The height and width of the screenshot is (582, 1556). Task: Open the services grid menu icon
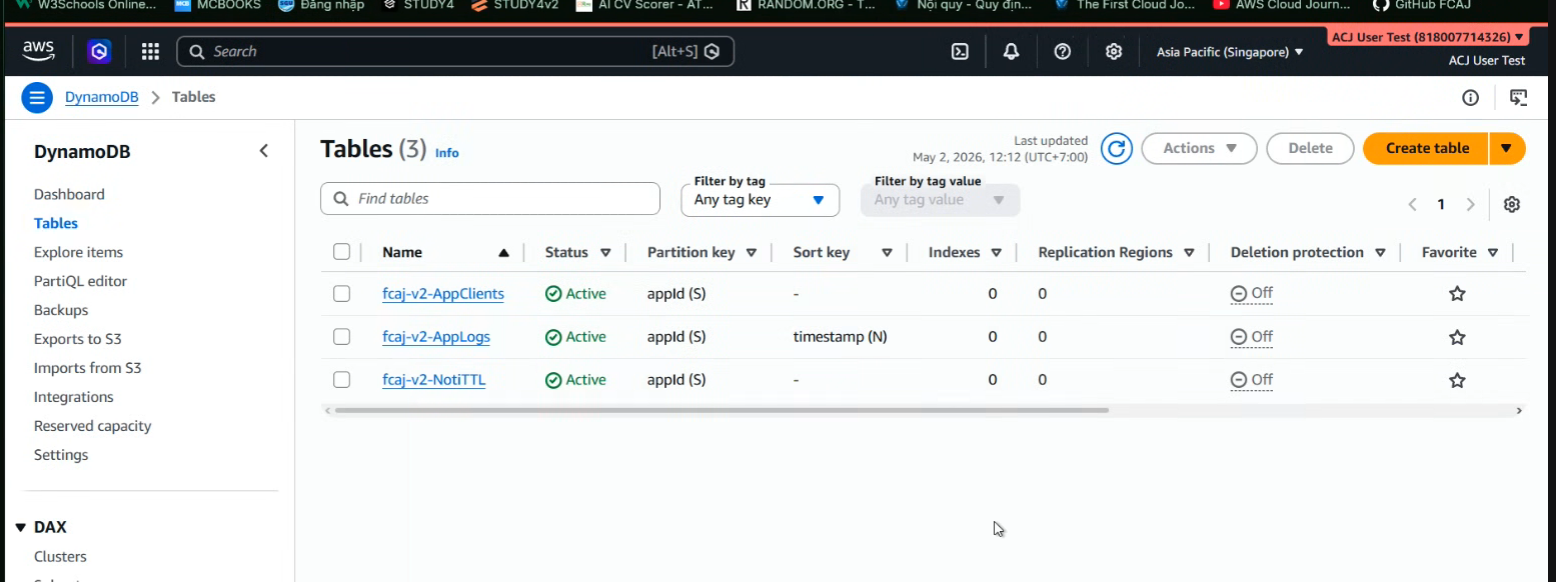[150, 51]
